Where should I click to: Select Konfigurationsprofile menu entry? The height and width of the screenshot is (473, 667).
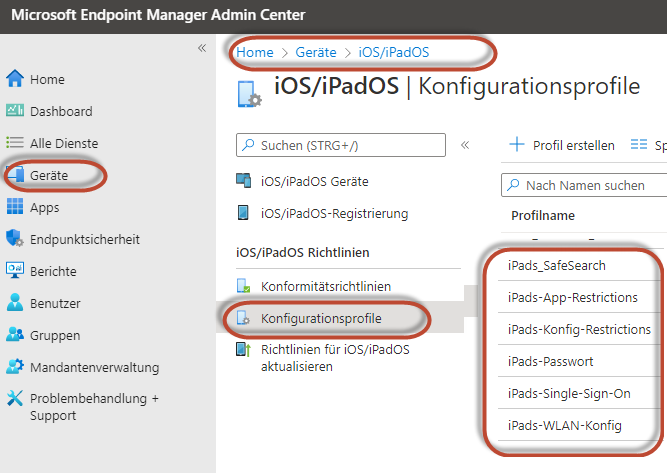tap(320, 318)
